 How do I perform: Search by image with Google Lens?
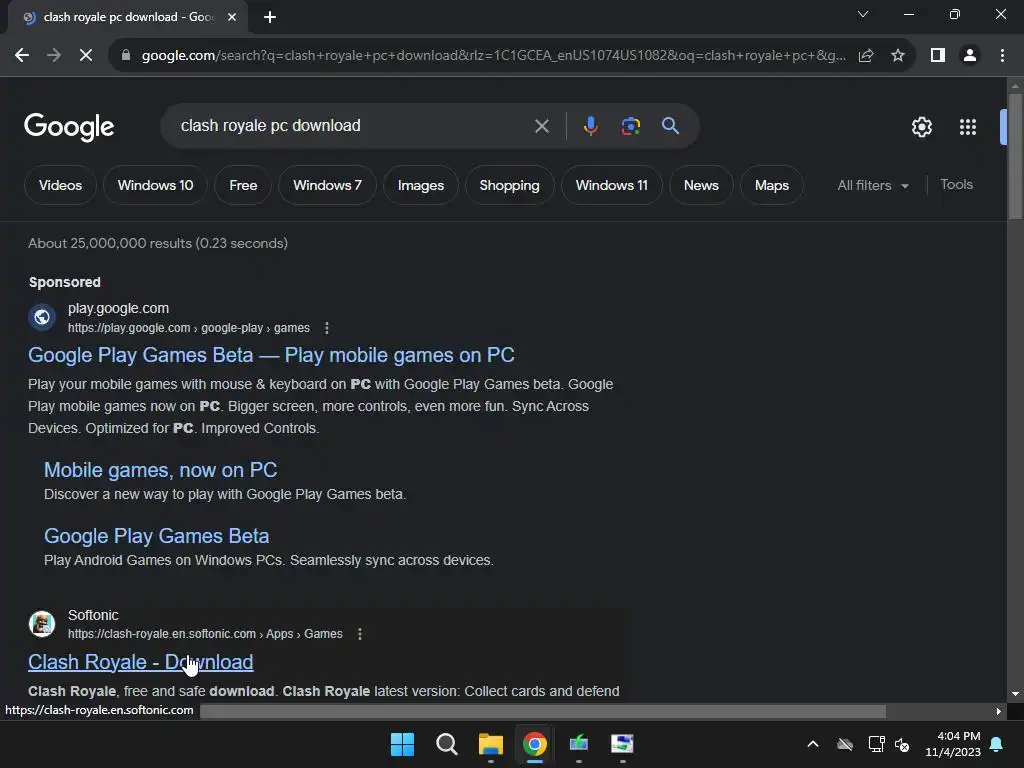click(630, 126)
